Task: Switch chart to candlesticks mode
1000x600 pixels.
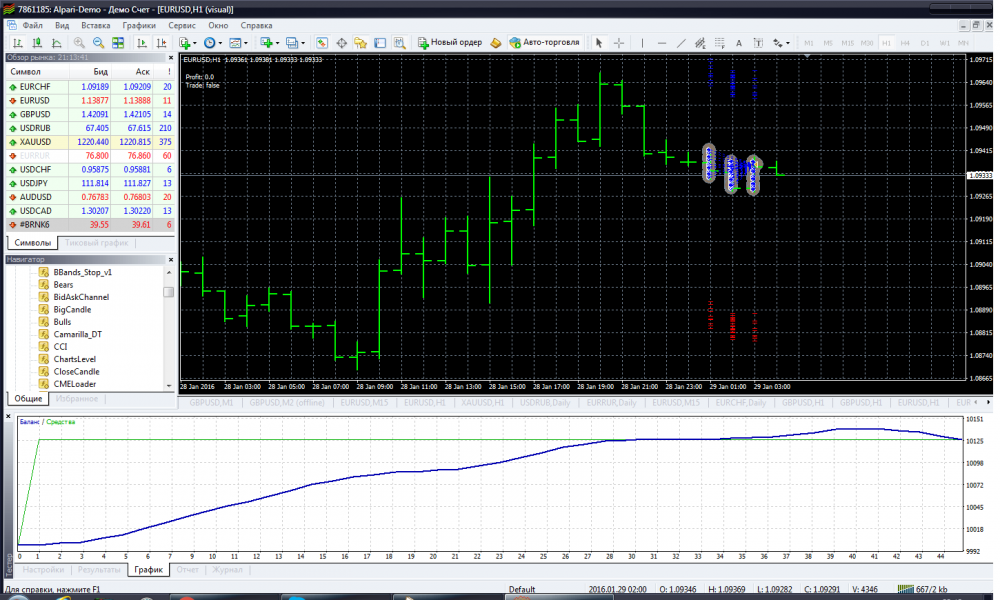Action: [x=38, y=43]
